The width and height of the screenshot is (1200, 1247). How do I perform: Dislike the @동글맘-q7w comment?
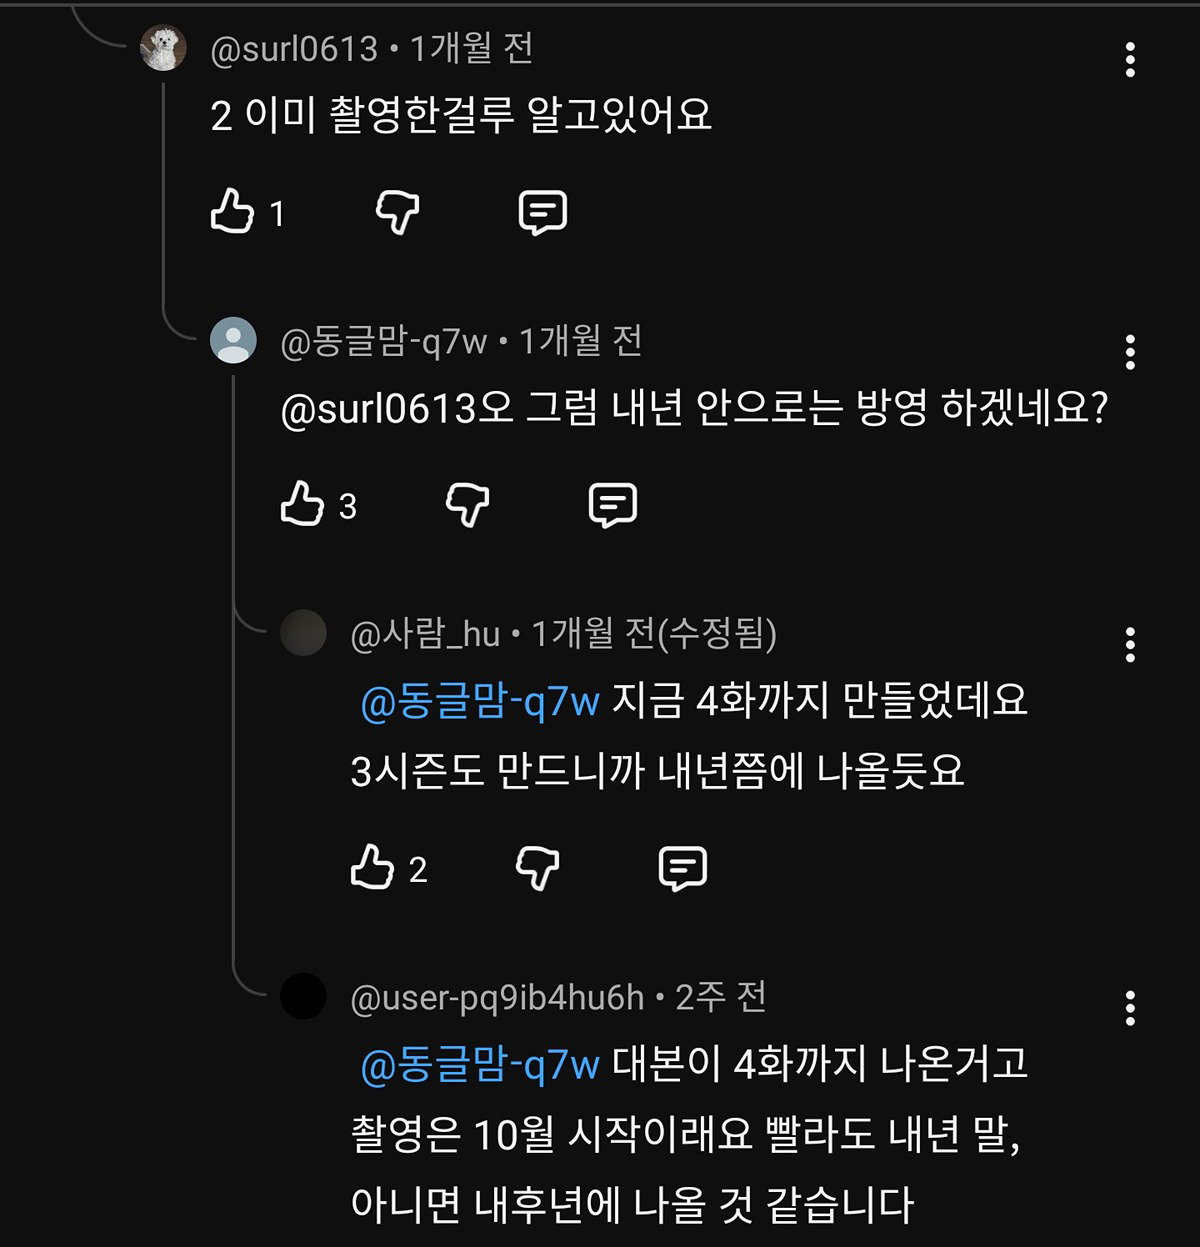coord(467,504)
